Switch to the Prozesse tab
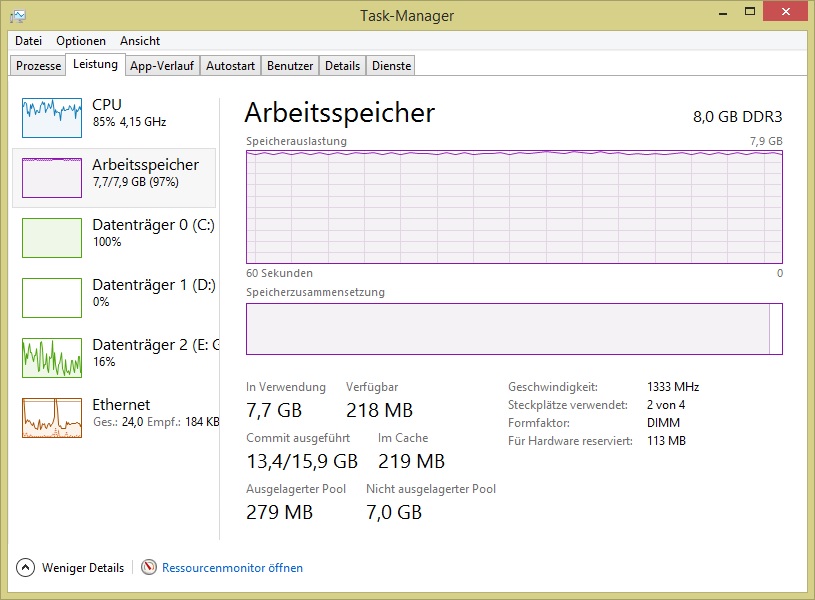The width and height of the screenshot is (815, 600). point(39,66)
